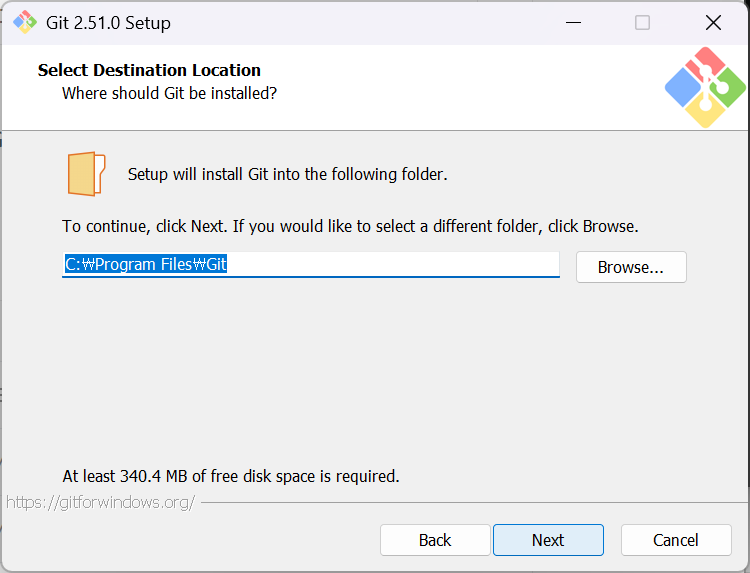Click the 'To continue, click Next' instruction text
Viewport: 750px width, 573px height.
(x=350, y=226)
